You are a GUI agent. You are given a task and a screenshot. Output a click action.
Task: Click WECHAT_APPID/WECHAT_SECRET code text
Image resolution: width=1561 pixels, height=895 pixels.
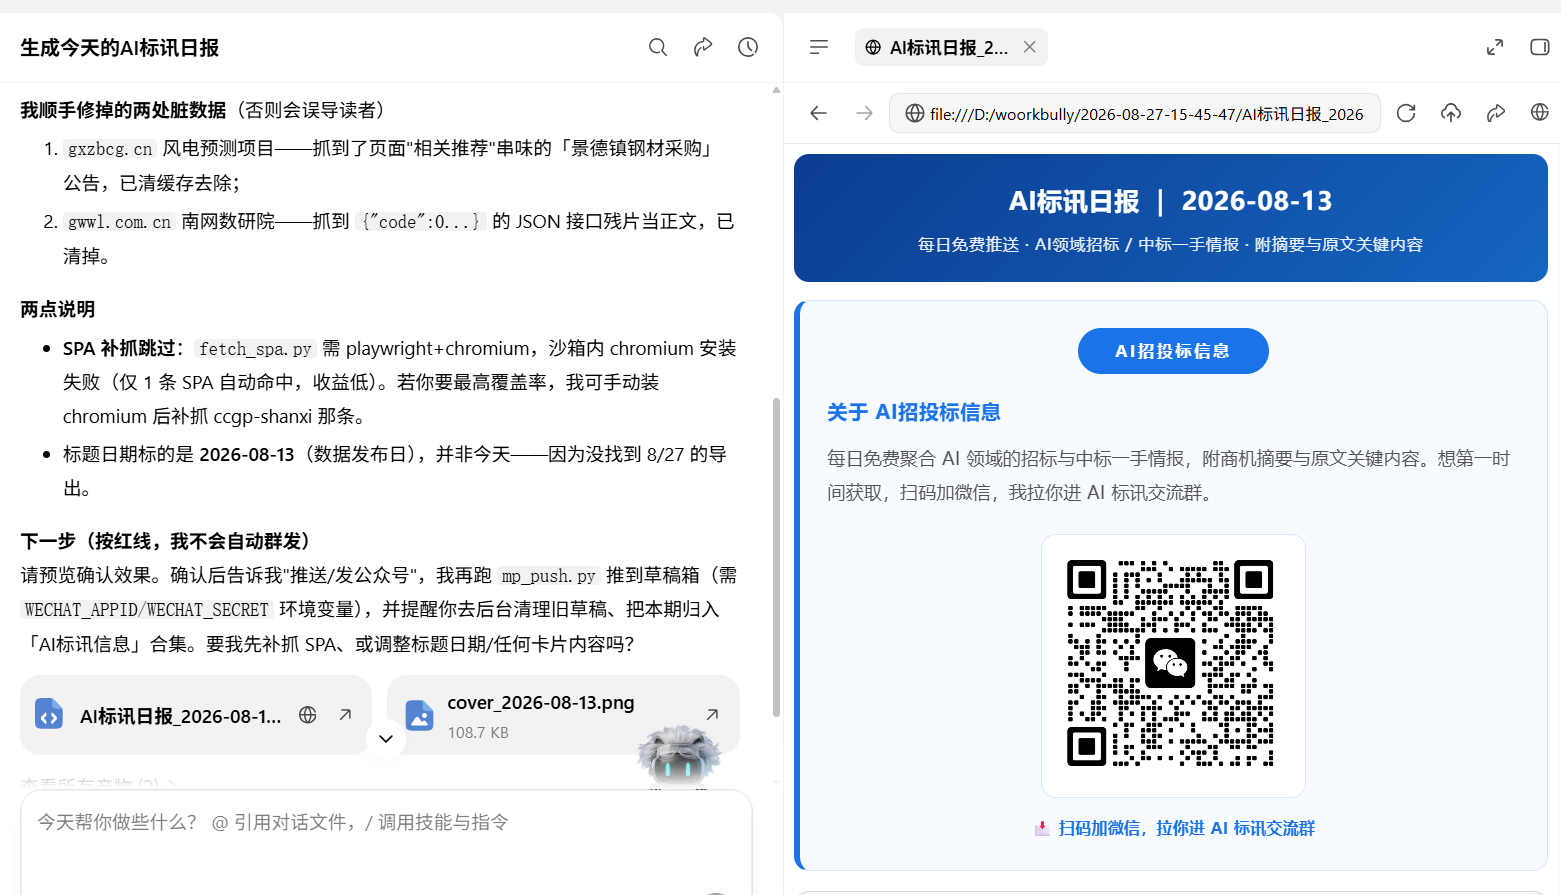coord(146,610)
